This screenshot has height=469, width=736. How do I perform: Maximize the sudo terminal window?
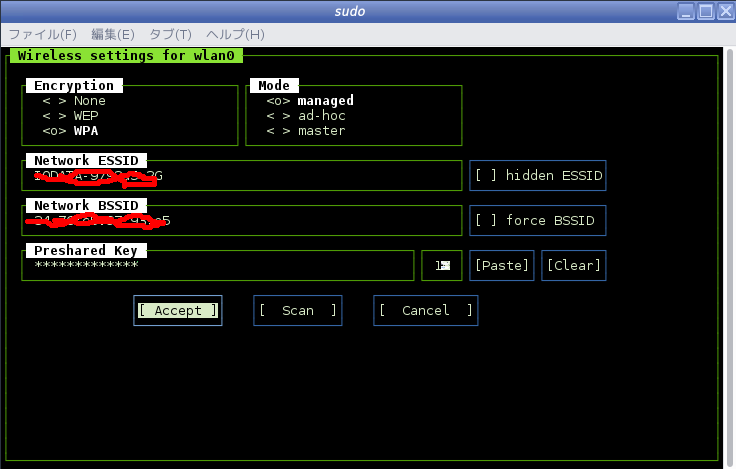tap(705, 11)
